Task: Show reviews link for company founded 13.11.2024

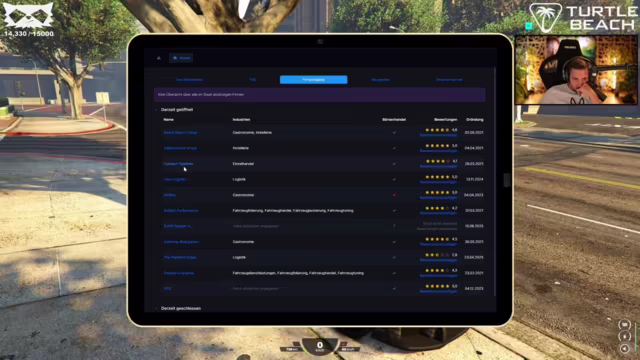Action: 438,182
